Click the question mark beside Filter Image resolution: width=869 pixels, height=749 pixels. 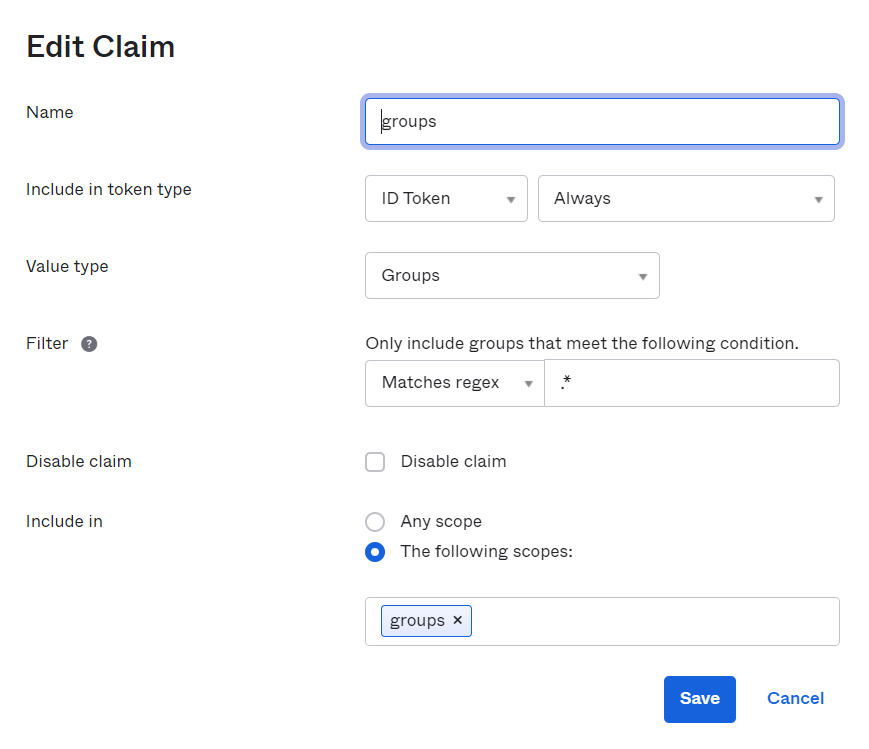89,344
